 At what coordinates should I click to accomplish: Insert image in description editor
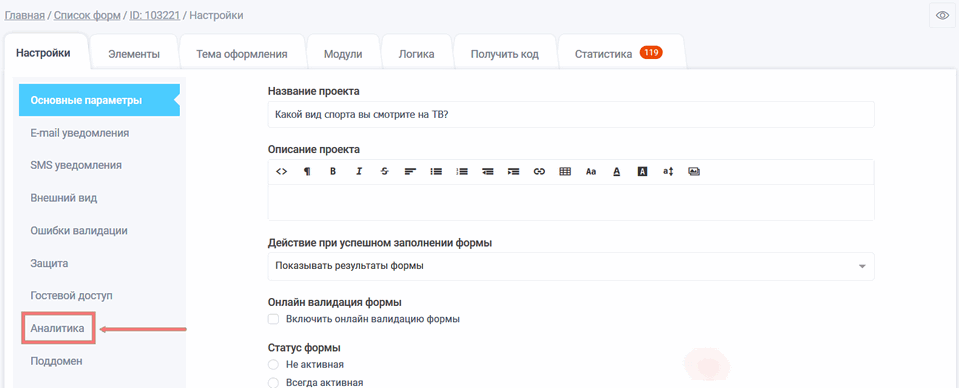click(x=694, y=172)
